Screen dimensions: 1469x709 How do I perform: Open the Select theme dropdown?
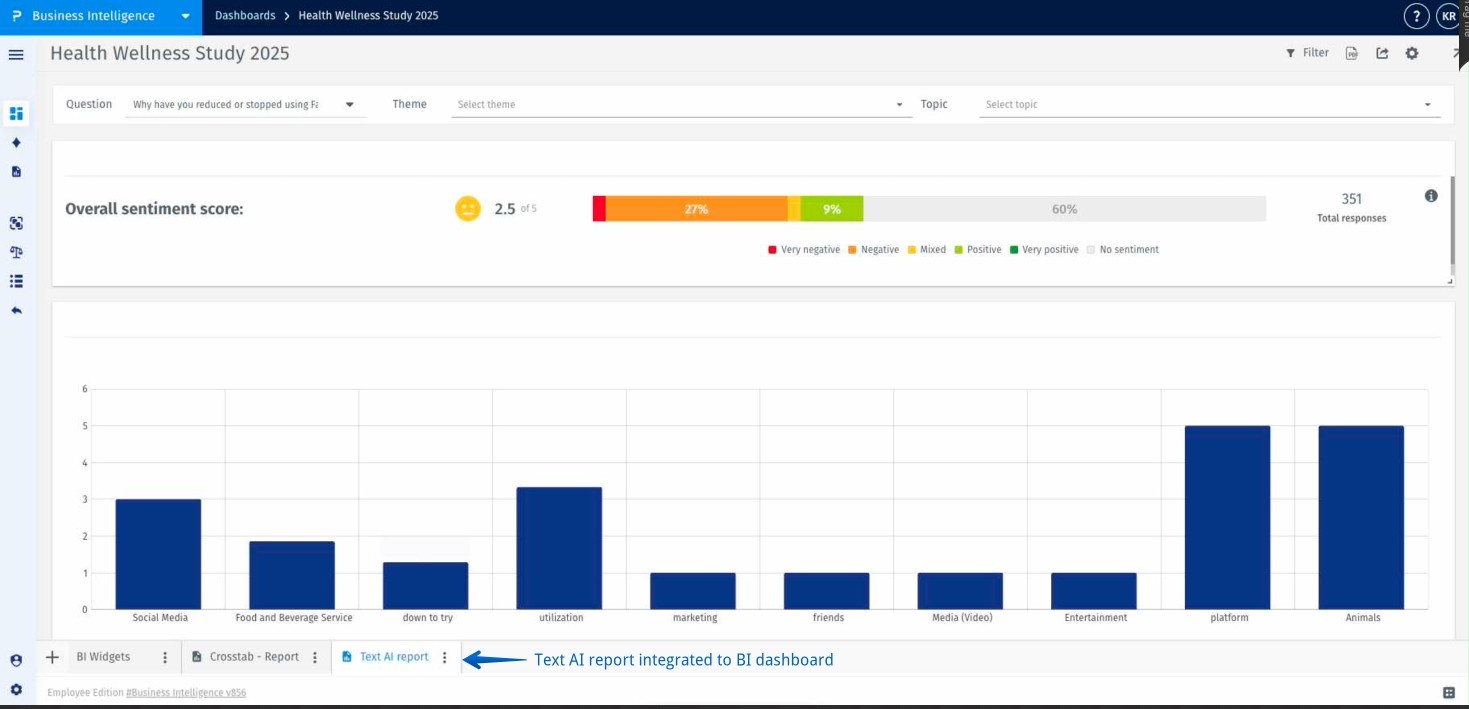click(x=680, y=105)
